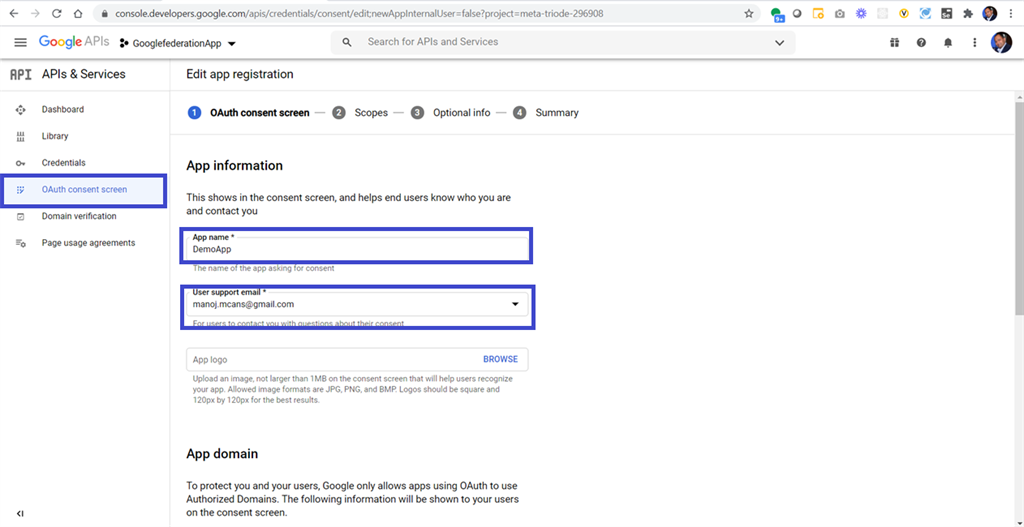Screen dimensions: 1024x527
Task: Open the GooglefederationApp project selector
Action: point(177,44)
